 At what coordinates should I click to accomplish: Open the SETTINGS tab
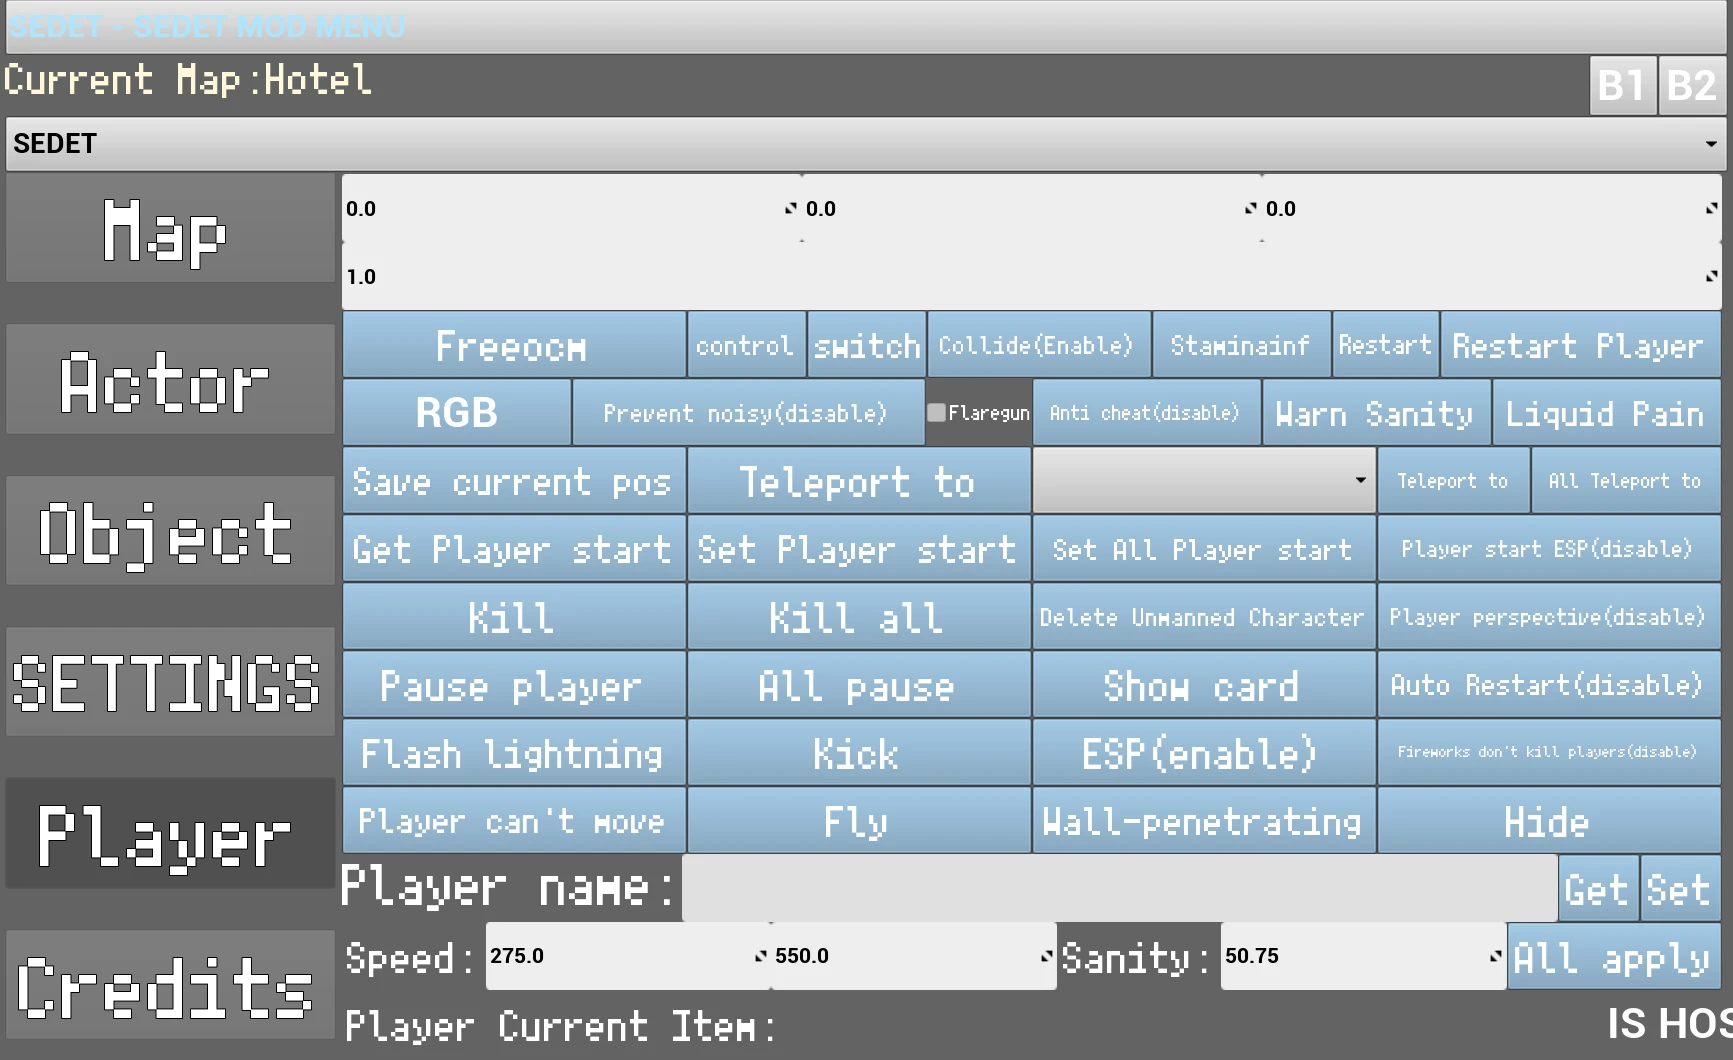coord(170,682)
